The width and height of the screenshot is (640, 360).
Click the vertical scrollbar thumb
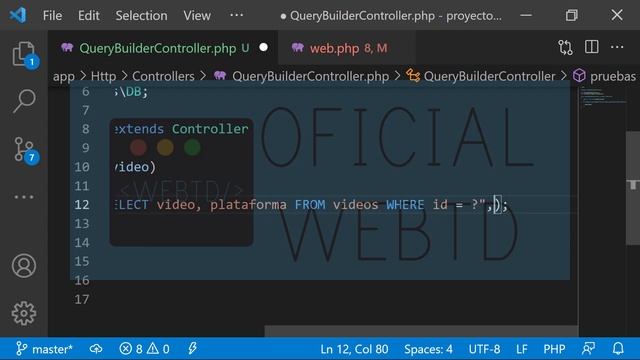click(633, 188)
